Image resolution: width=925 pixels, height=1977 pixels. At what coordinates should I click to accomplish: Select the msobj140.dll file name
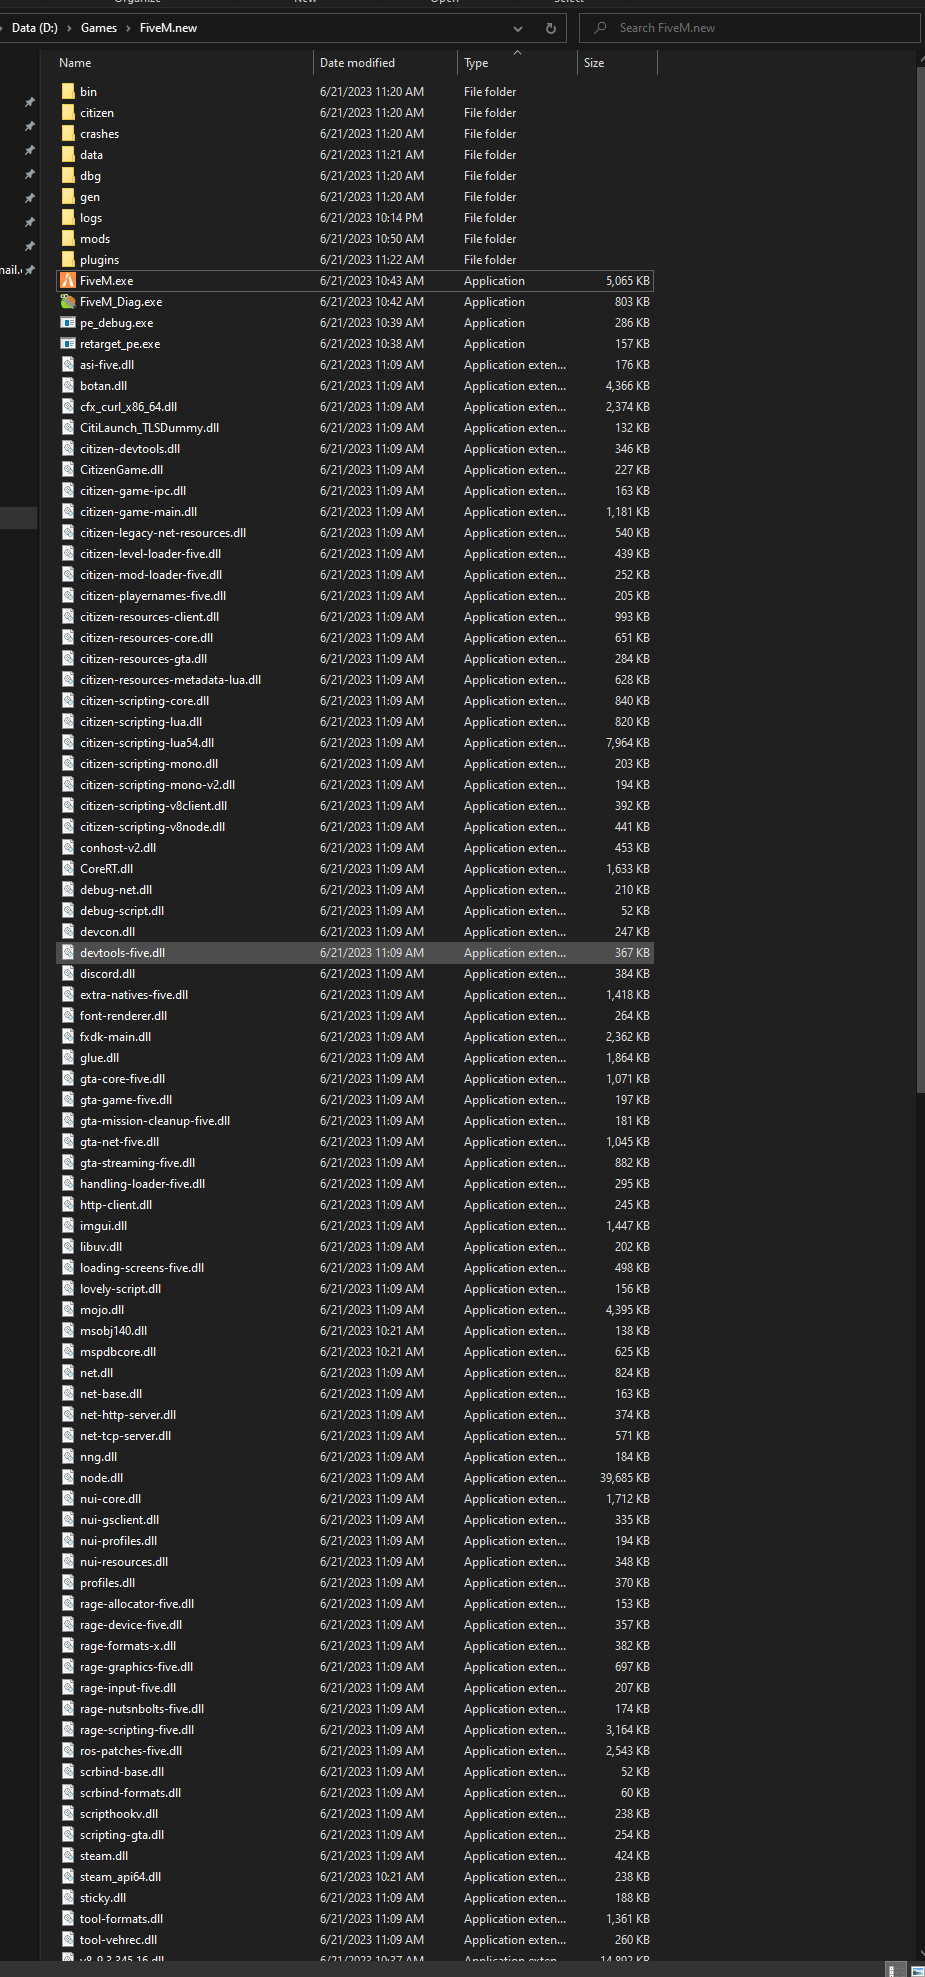pyautogui.click(x=114, y=1331)
